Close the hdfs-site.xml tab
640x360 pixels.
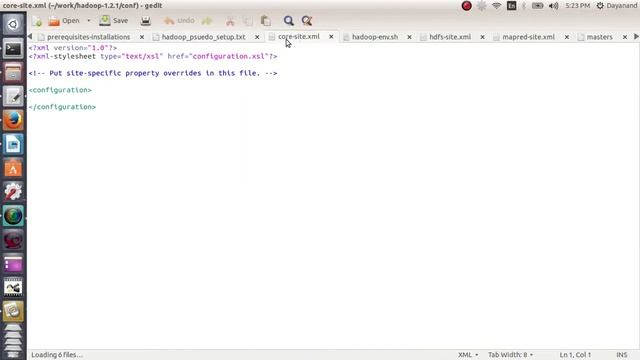click(x=482, y=37)
